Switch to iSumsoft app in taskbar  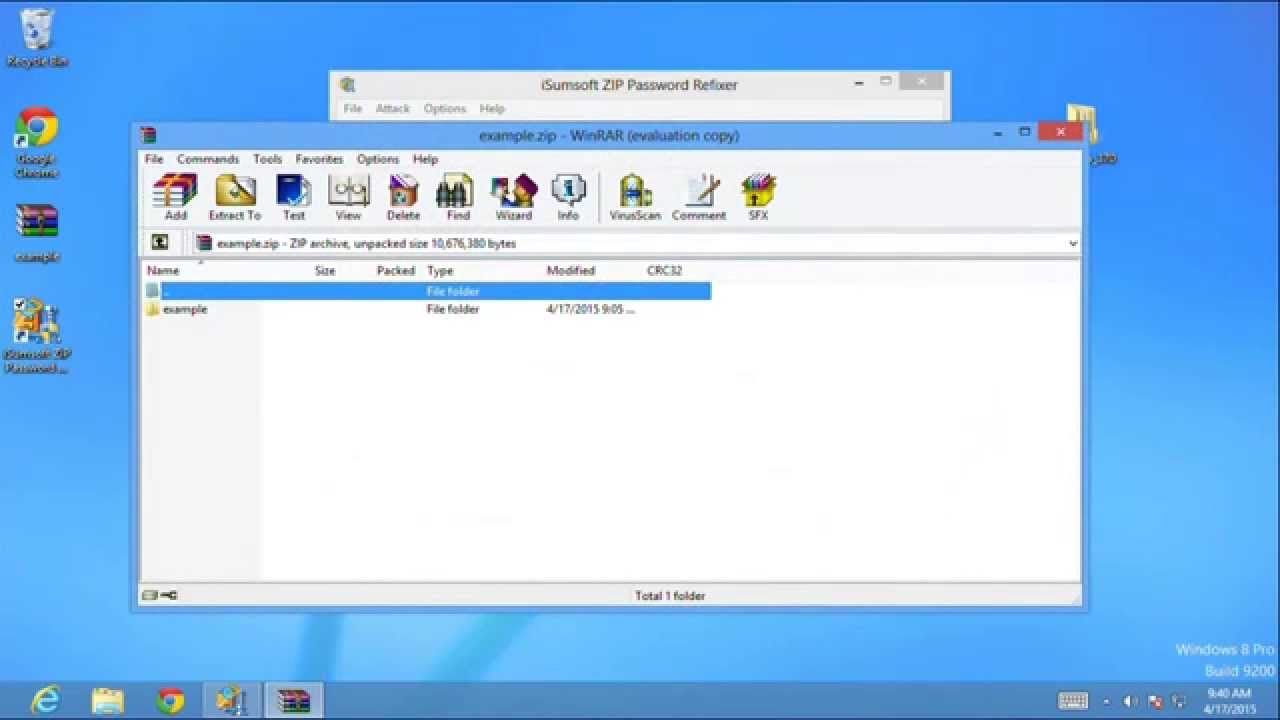232,700
